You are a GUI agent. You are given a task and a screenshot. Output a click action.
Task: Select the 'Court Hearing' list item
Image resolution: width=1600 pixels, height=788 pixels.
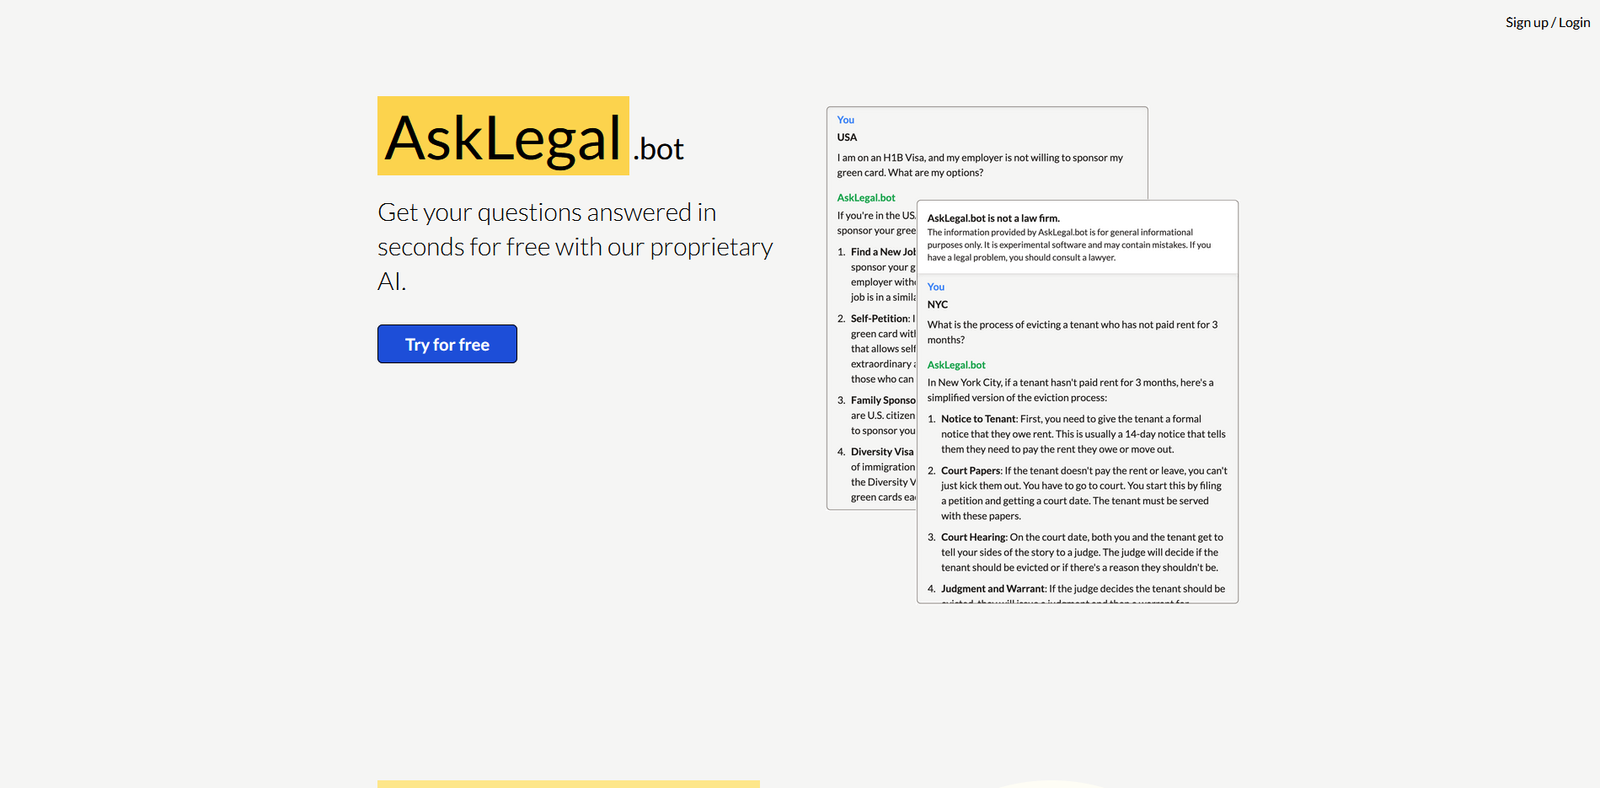click(x=1080, y=552)
